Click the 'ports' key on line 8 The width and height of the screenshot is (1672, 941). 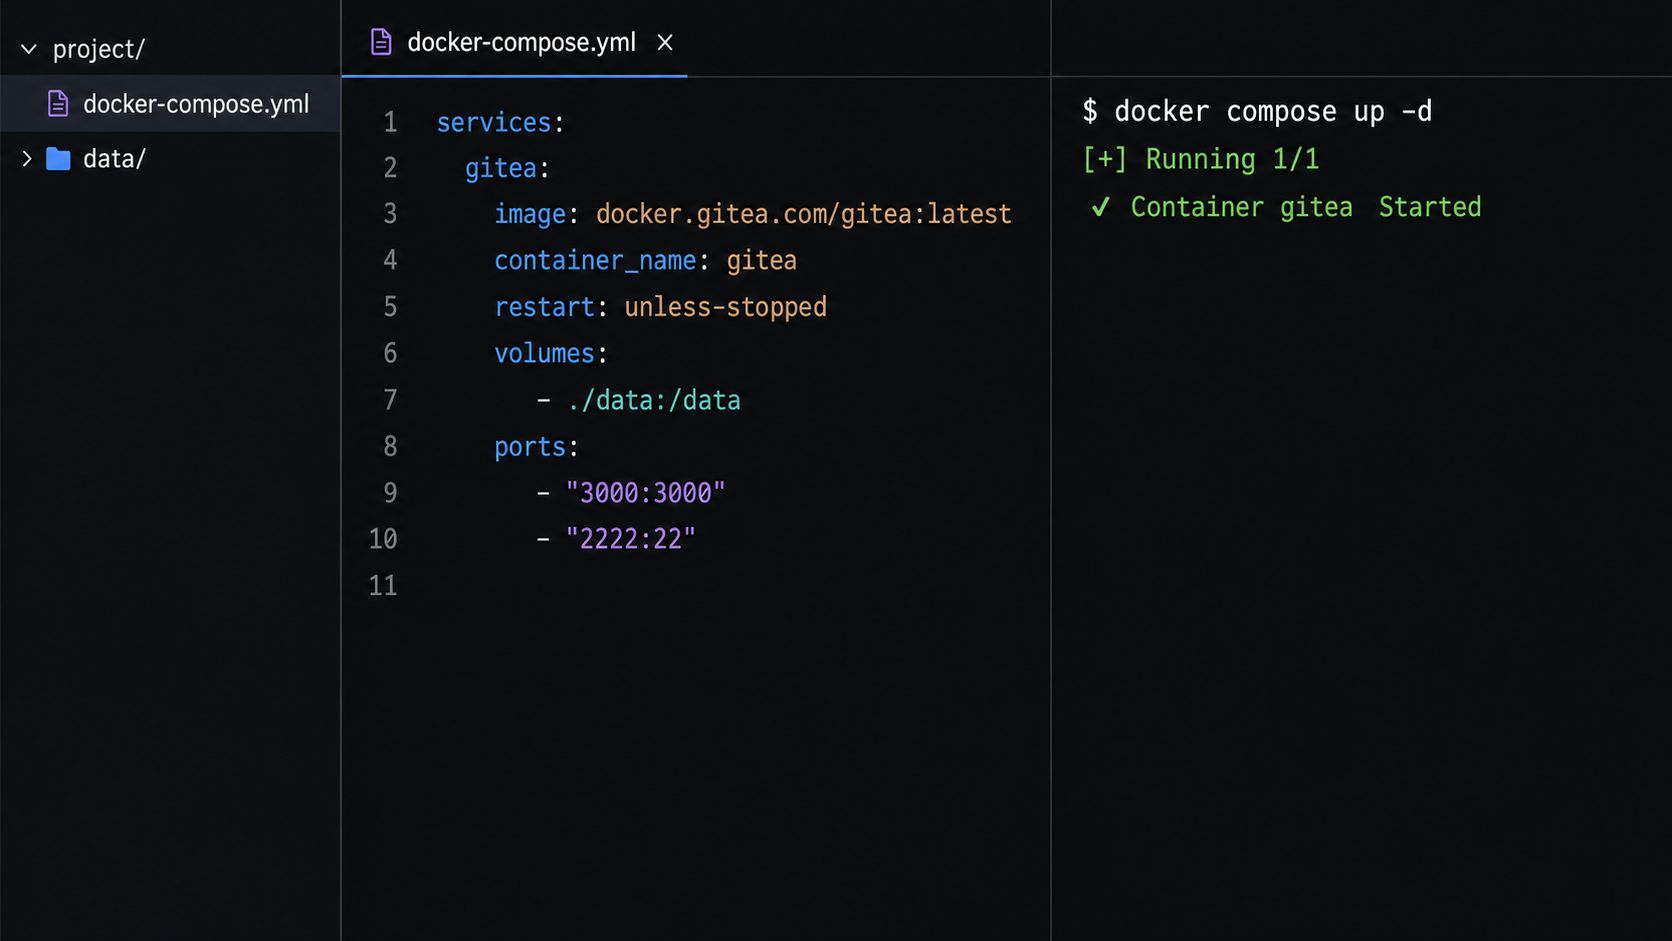pyautogui.click(x=530, y=446)
